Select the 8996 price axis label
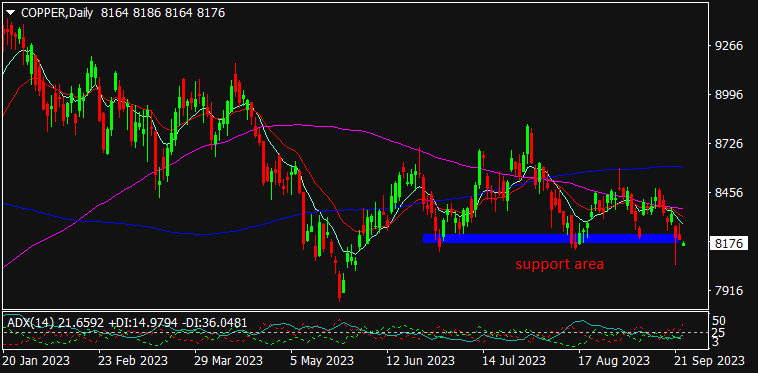This screenshot has height=373, width=758. [x=728, y=95]
